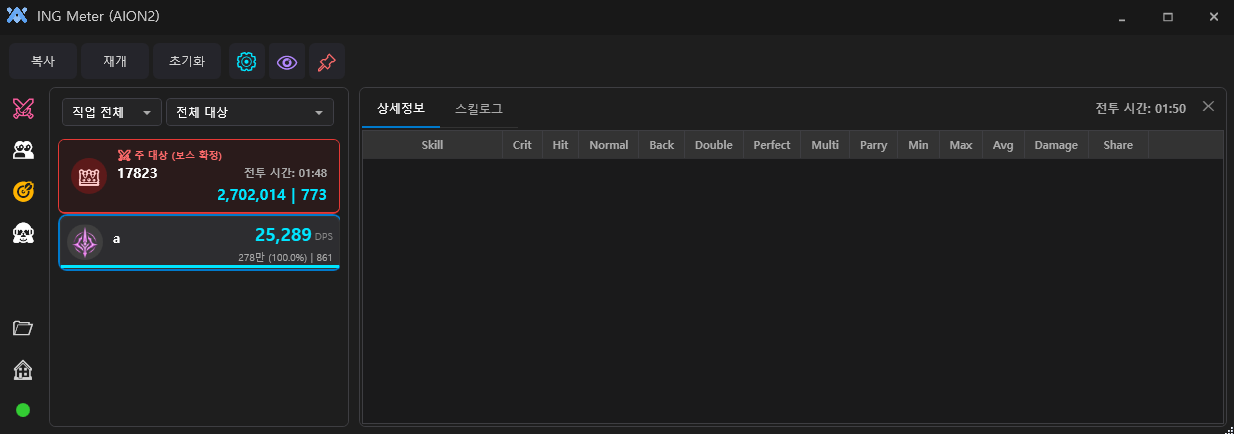Click the home building sidebar icon
The image size is (1234, 434).
tap(24, 370)
